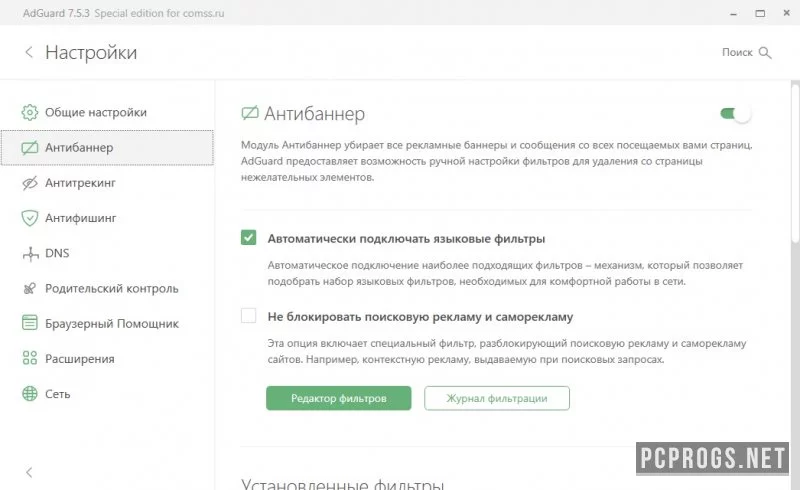Image resolution: width=800 pixels, height=490 pixels.
Task: Click the DNS network icon
Action: (31, 254)
